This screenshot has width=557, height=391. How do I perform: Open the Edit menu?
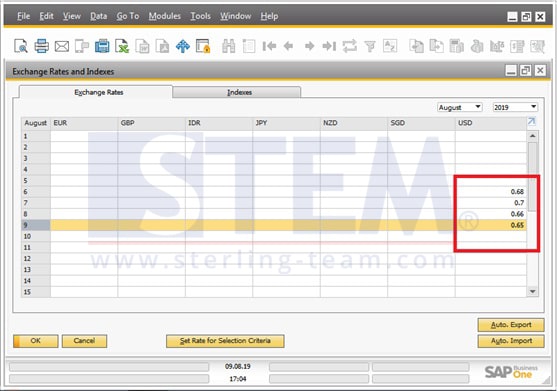47,16
